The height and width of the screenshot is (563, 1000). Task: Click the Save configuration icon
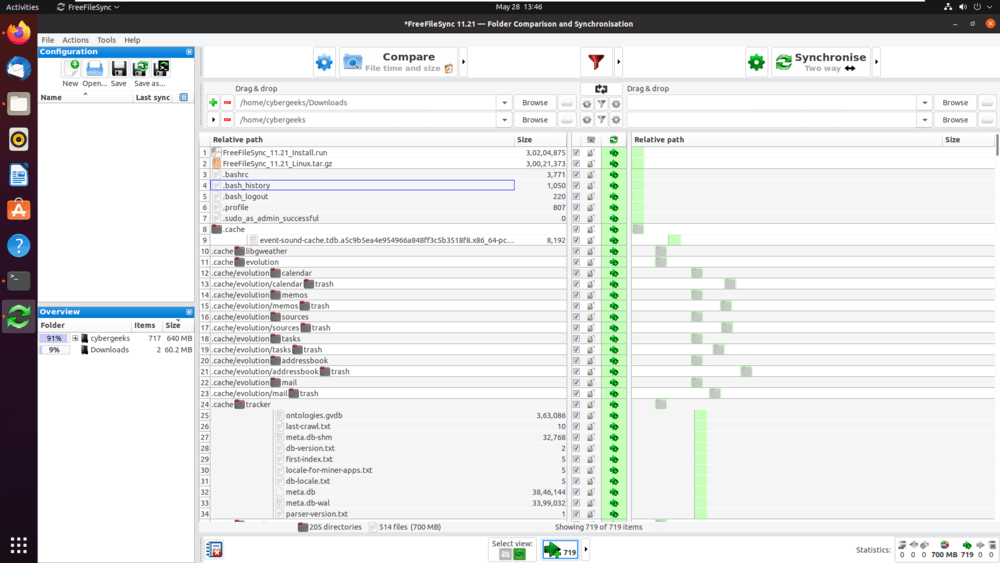pos(119,68)
